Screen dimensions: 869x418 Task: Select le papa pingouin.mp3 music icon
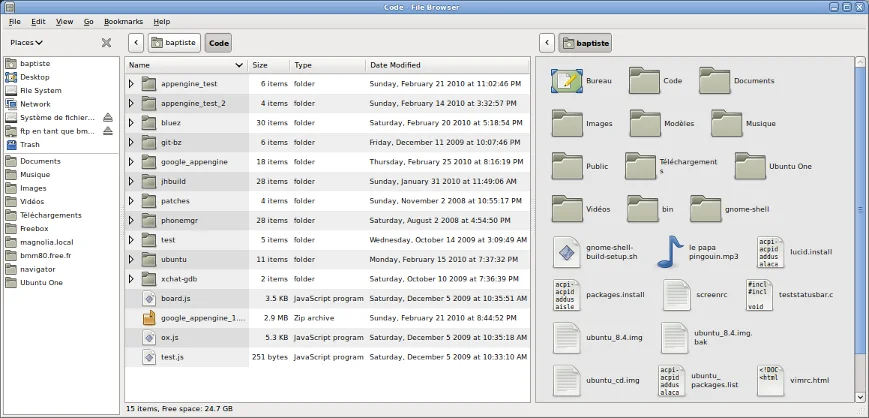click(670, 249)
